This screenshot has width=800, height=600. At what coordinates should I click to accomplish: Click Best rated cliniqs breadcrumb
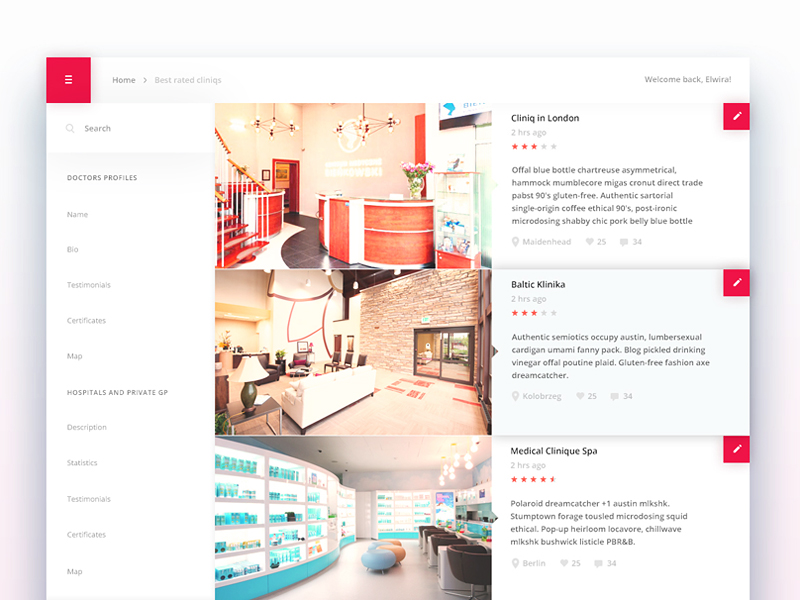188,80
